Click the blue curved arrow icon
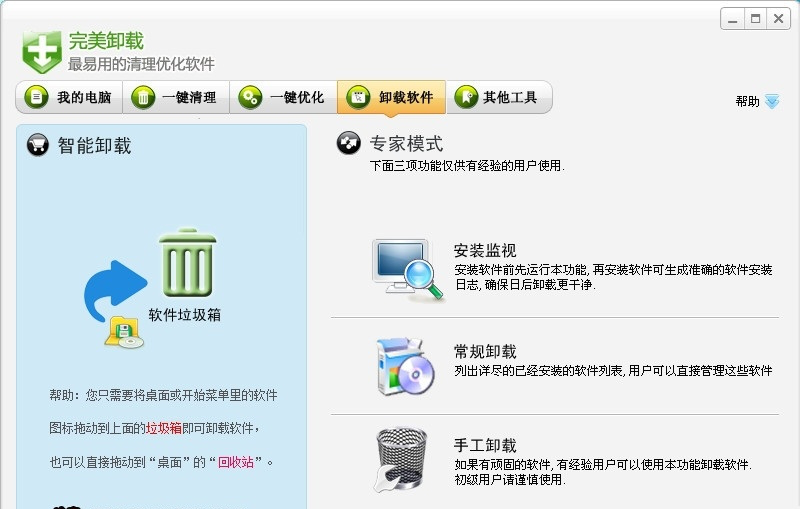The height and width of the screenshot is (529, 800). pyautogui.click(x=114, y=290)
